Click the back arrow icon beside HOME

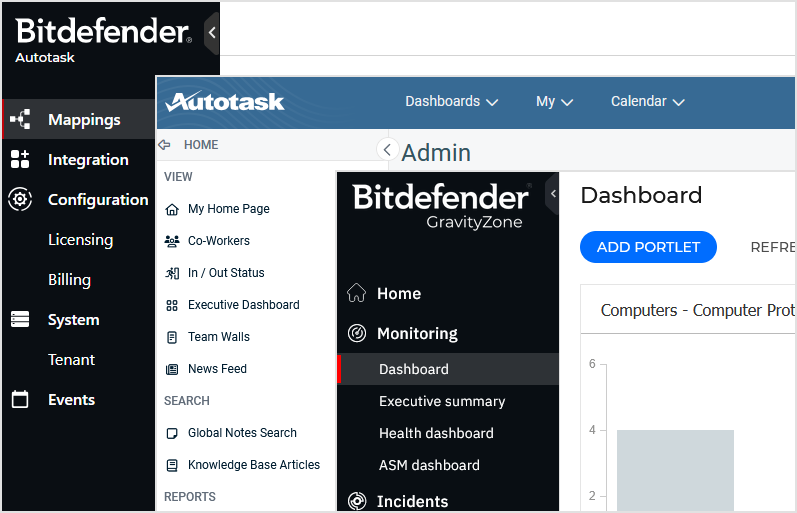164,145
